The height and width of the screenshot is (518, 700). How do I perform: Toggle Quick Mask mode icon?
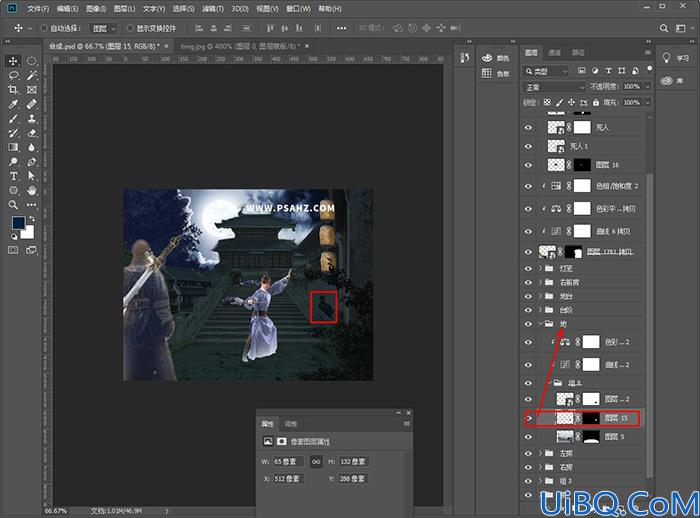click(x=13, y=250)
